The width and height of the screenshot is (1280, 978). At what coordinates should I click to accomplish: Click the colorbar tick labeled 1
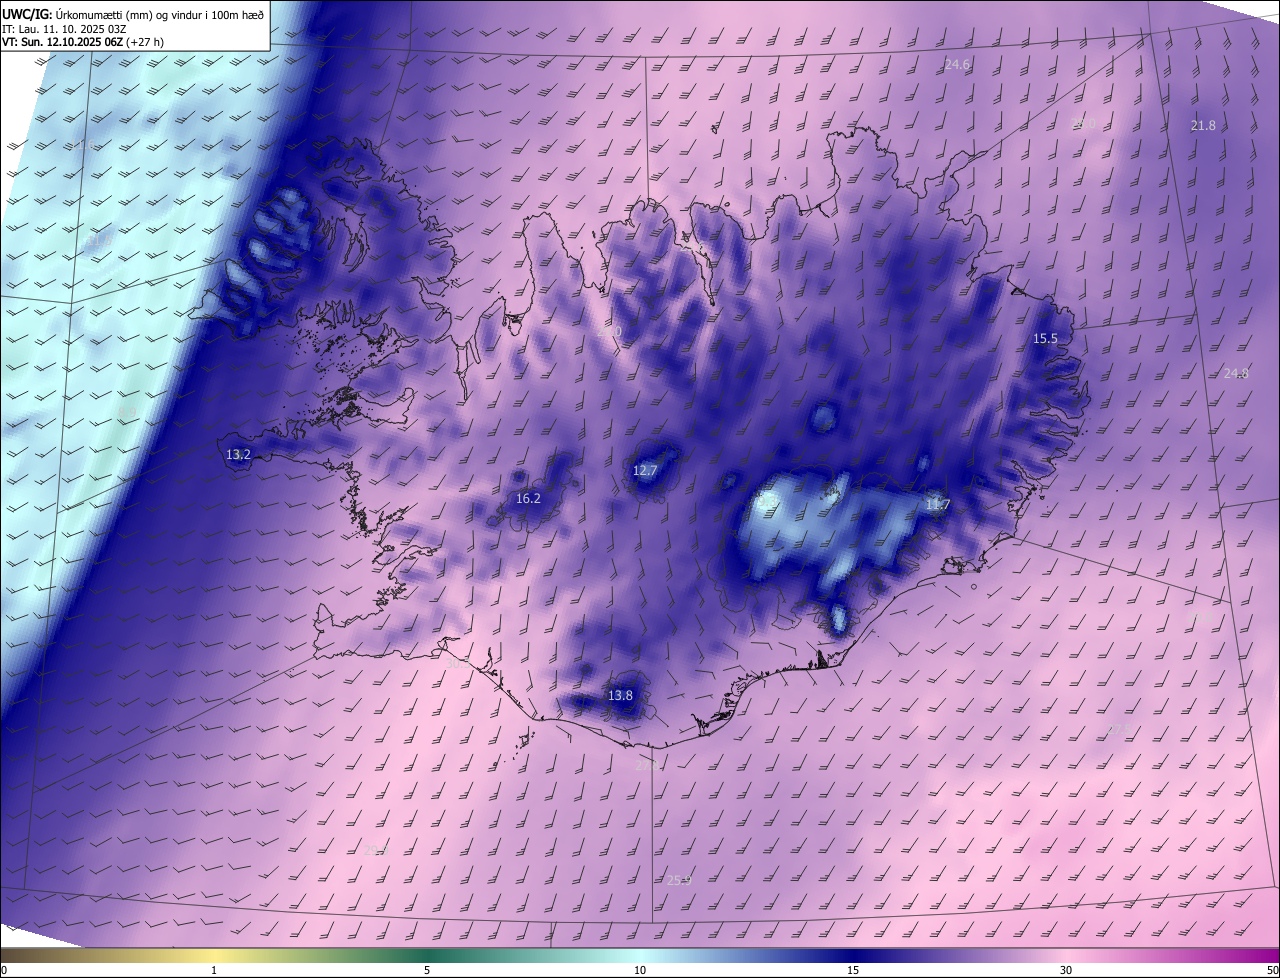[x=214, y=970]
